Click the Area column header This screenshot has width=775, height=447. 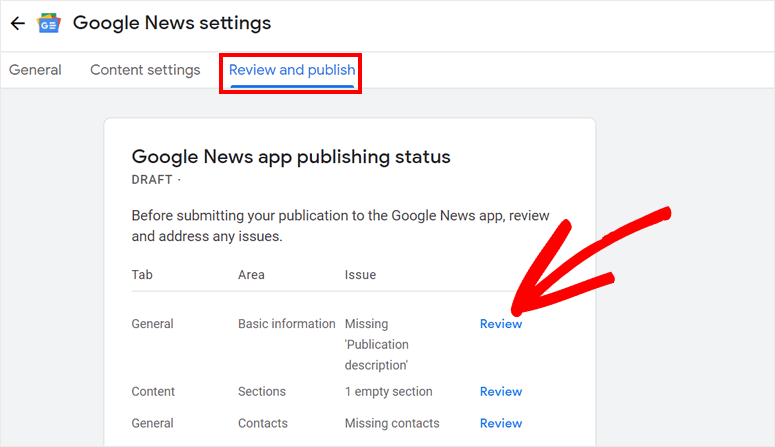point(251,274)
